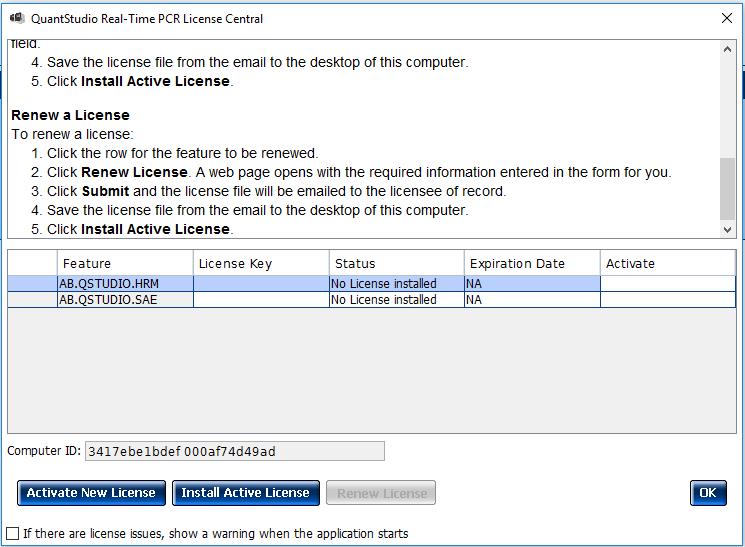Image resolution: width=745 pixels, height=547 pixels.
Task: Click the HRM row License Key cell
Action: click(x=261, y=284)
